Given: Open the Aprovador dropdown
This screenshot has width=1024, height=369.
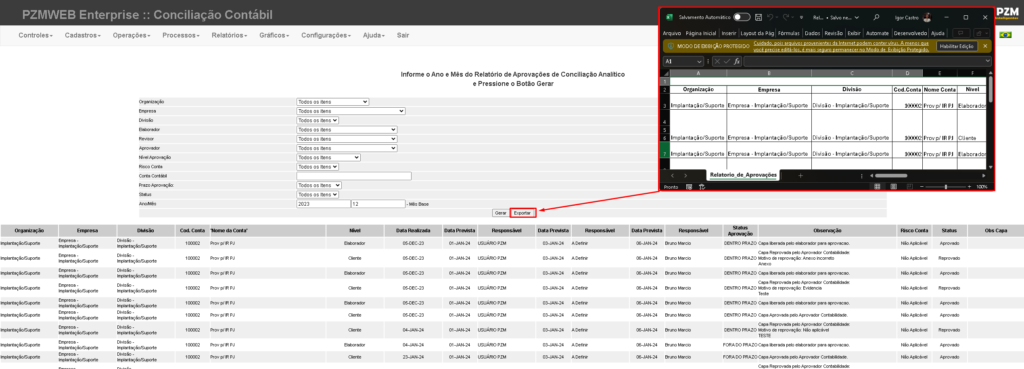Looking at the screenshot, I should coord(346,148).
